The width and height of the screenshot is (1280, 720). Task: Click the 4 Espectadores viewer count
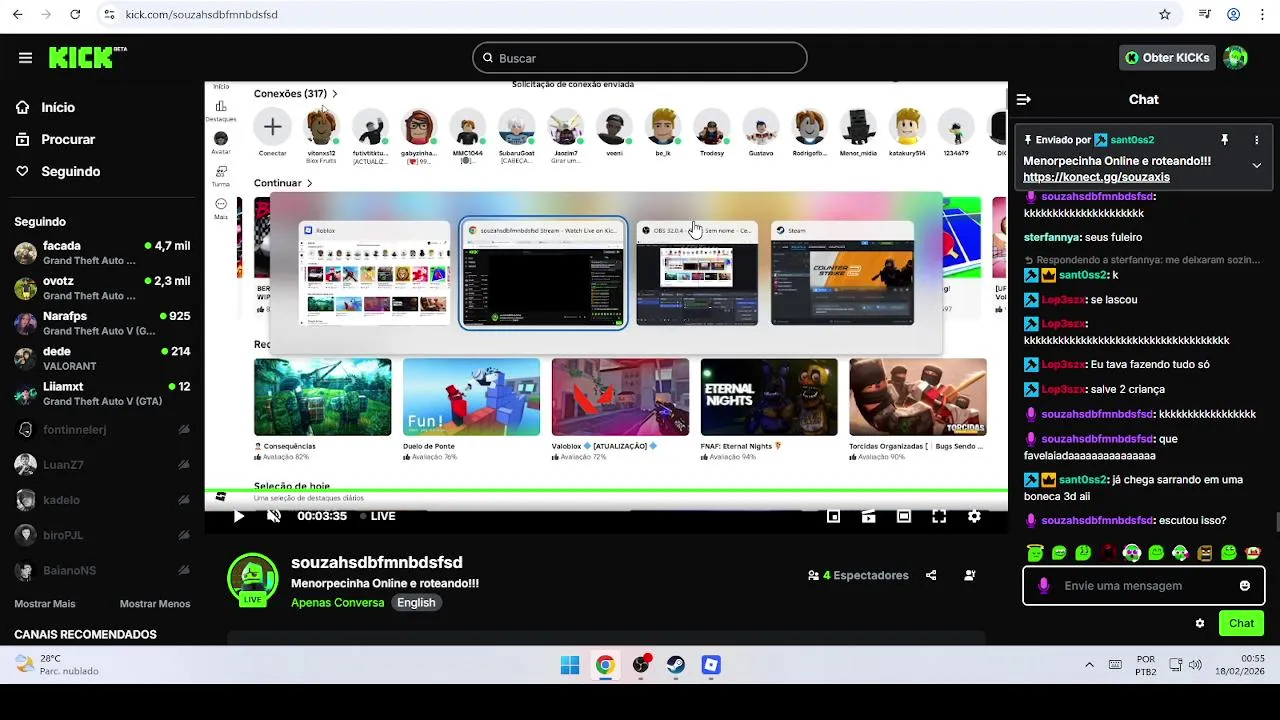858,576
